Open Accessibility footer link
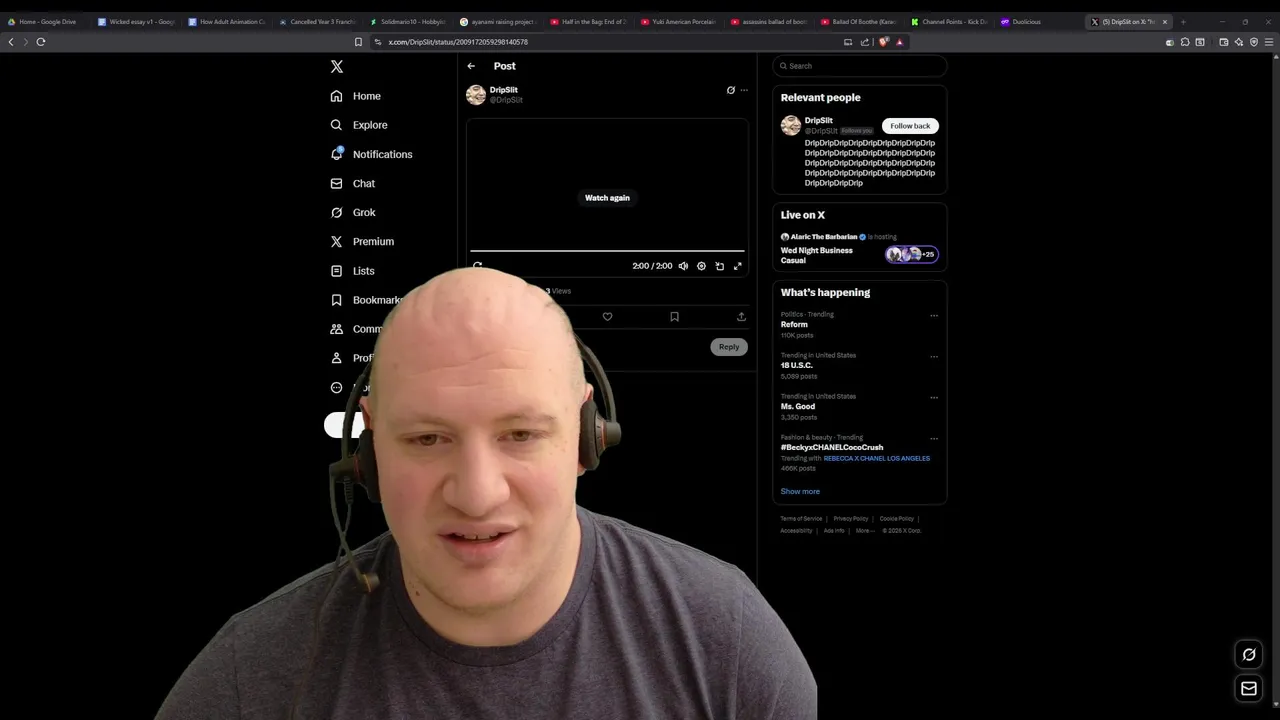The image size is (1280, 720). 796,531
